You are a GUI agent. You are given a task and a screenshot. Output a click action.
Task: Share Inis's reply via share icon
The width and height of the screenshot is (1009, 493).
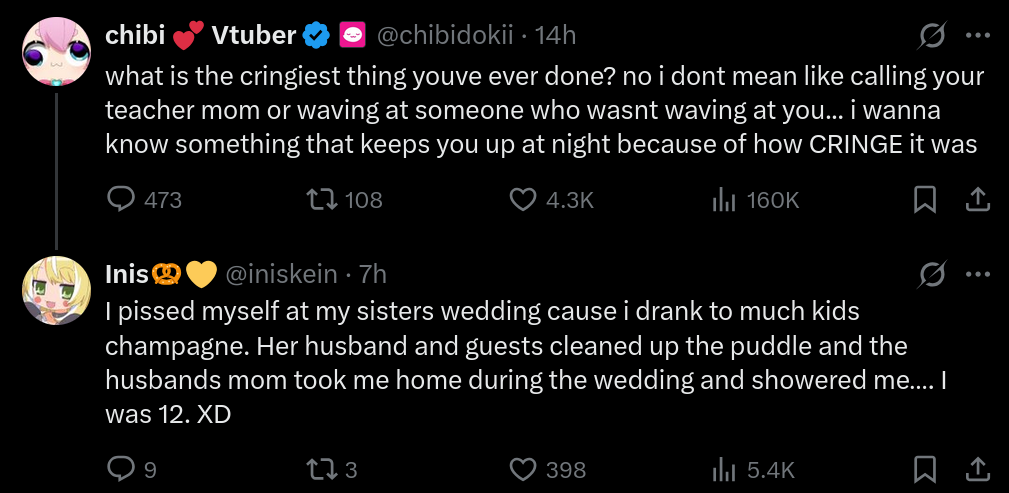point(976,468)
